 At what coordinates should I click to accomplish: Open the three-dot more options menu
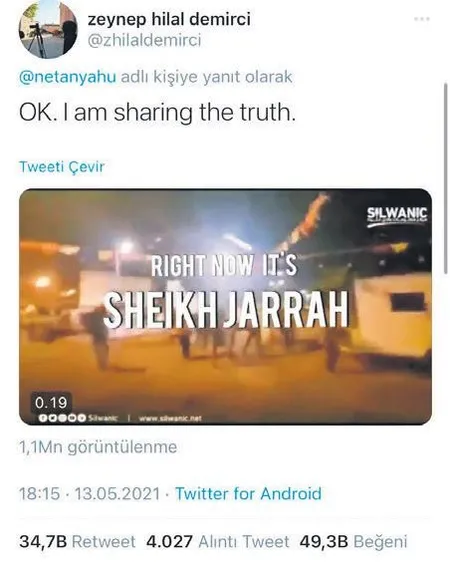422,19
